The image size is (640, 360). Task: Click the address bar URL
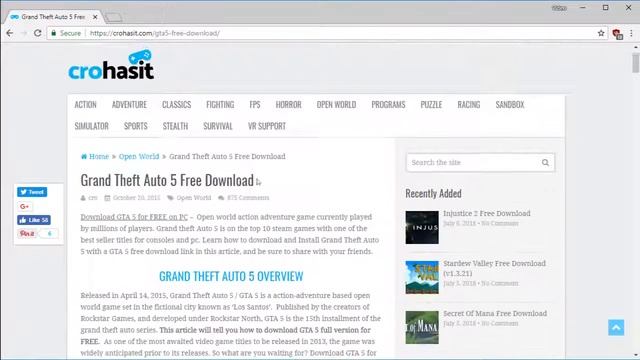pyautogui.click(x=155, y=33)
